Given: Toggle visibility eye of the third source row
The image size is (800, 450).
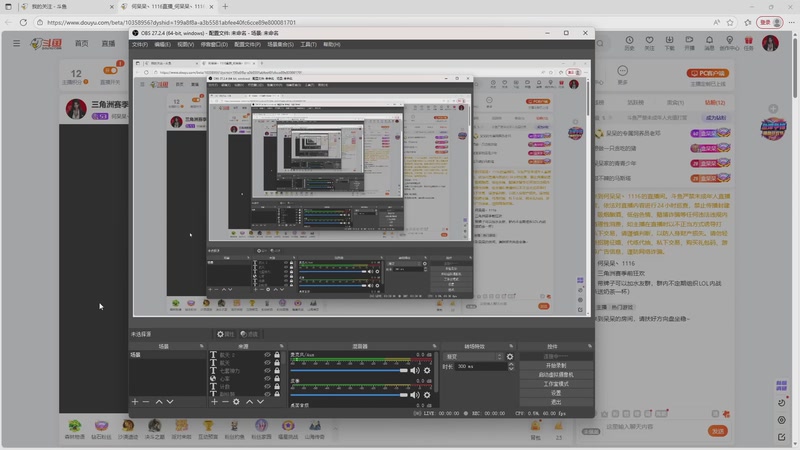Looking at the screenshot, I should tap(267, 371).
